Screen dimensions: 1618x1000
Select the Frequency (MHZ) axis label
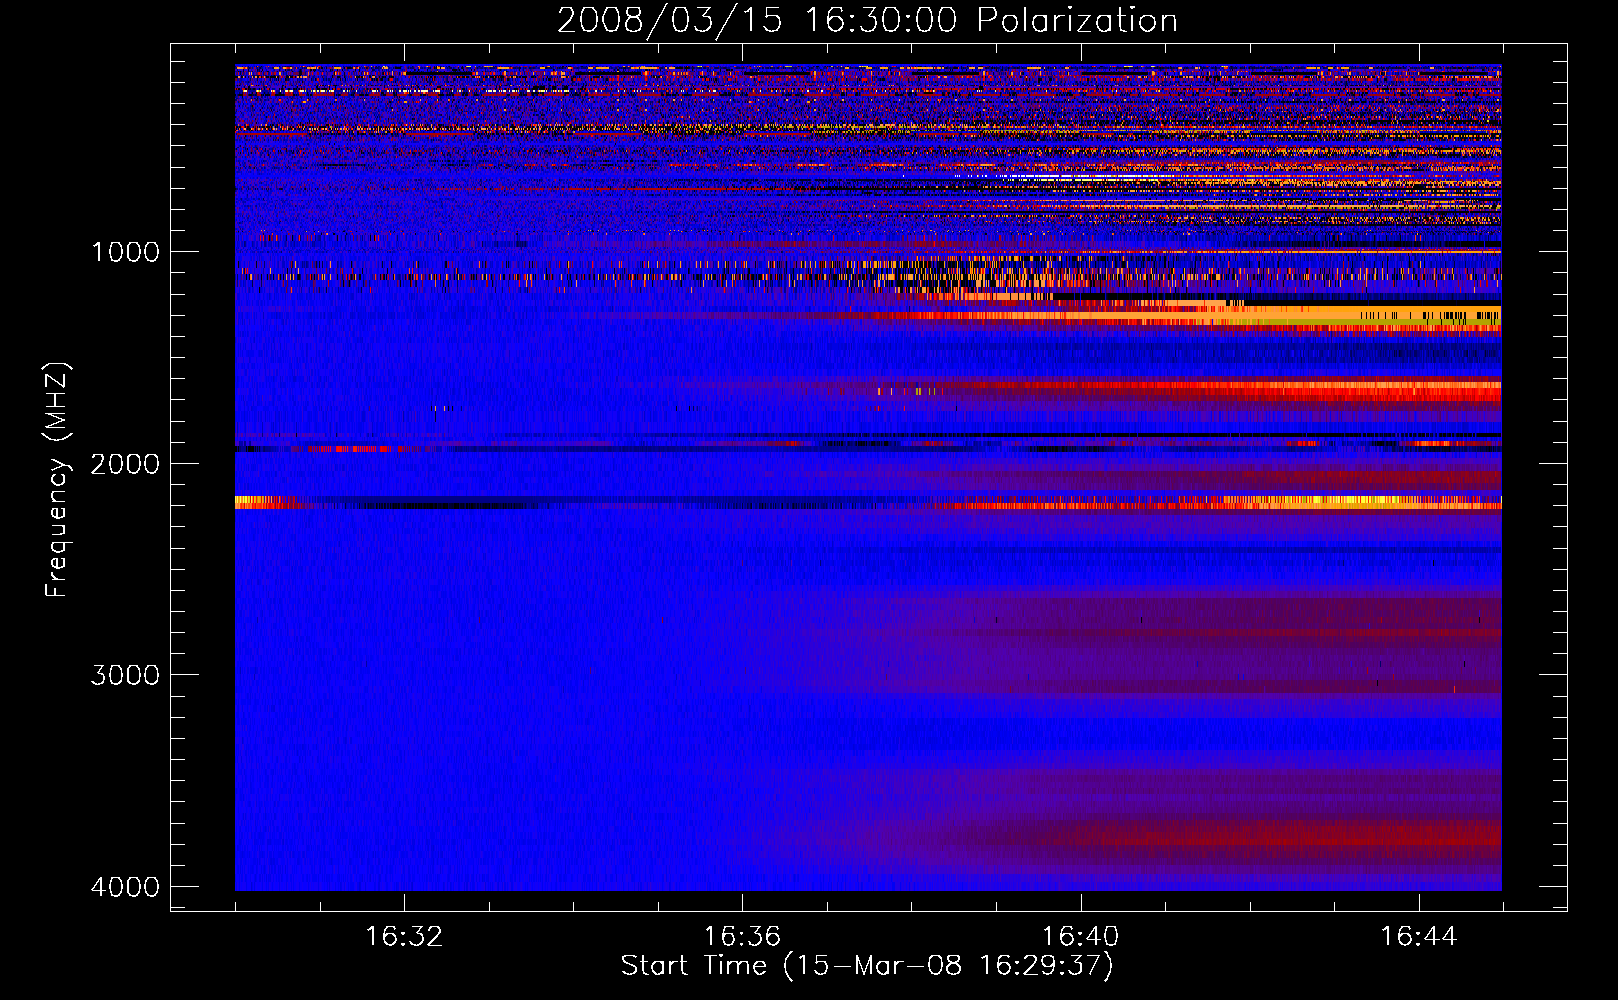click(x=58, y=480)
